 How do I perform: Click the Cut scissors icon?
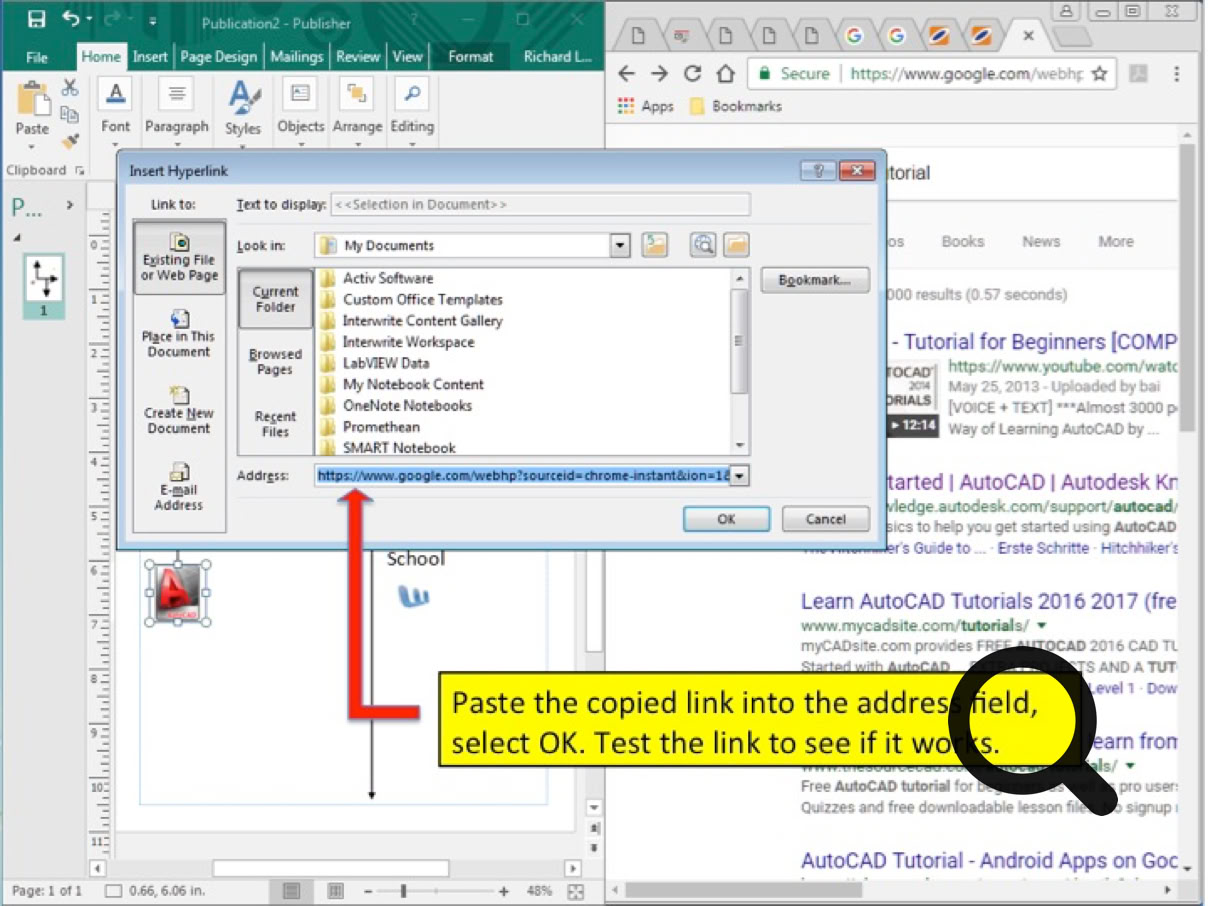tap(70, 88)
